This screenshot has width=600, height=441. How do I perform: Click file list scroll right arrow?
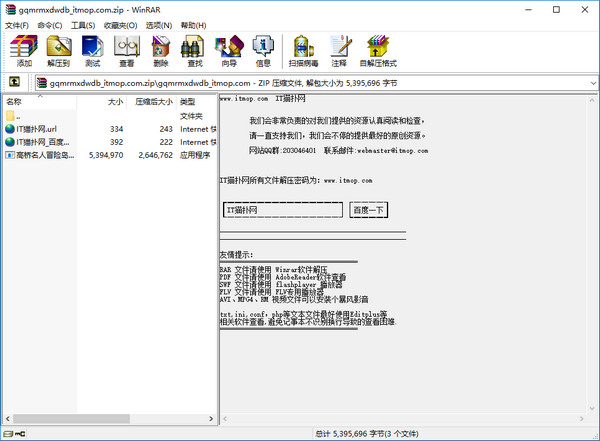click(211, 419)
